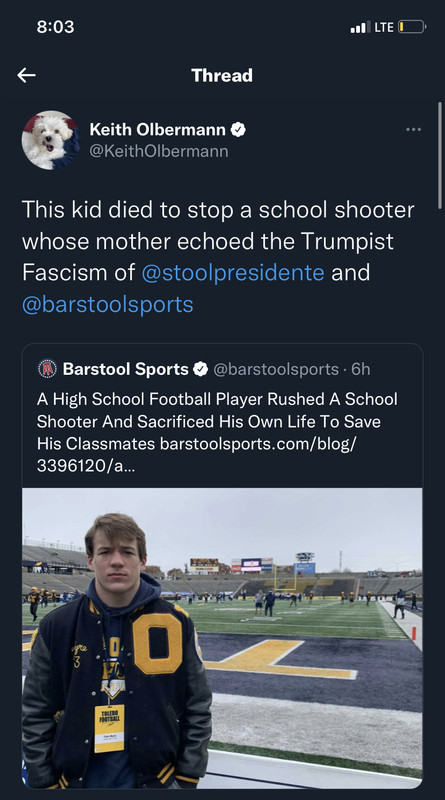Open the quoted tweet's football field photo
Image resolution: width=445 pixels, height=800 pixels.
pos(222,638)
